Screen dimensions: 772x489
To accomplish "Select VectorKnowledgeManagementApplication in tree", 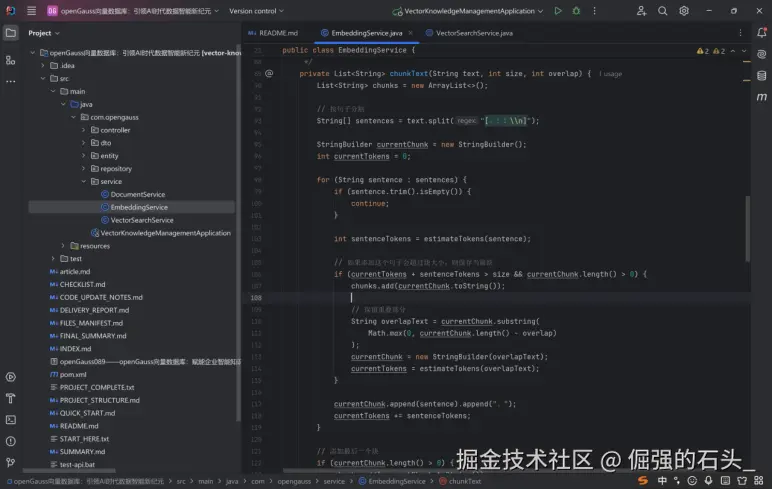I will coord(165,233).
